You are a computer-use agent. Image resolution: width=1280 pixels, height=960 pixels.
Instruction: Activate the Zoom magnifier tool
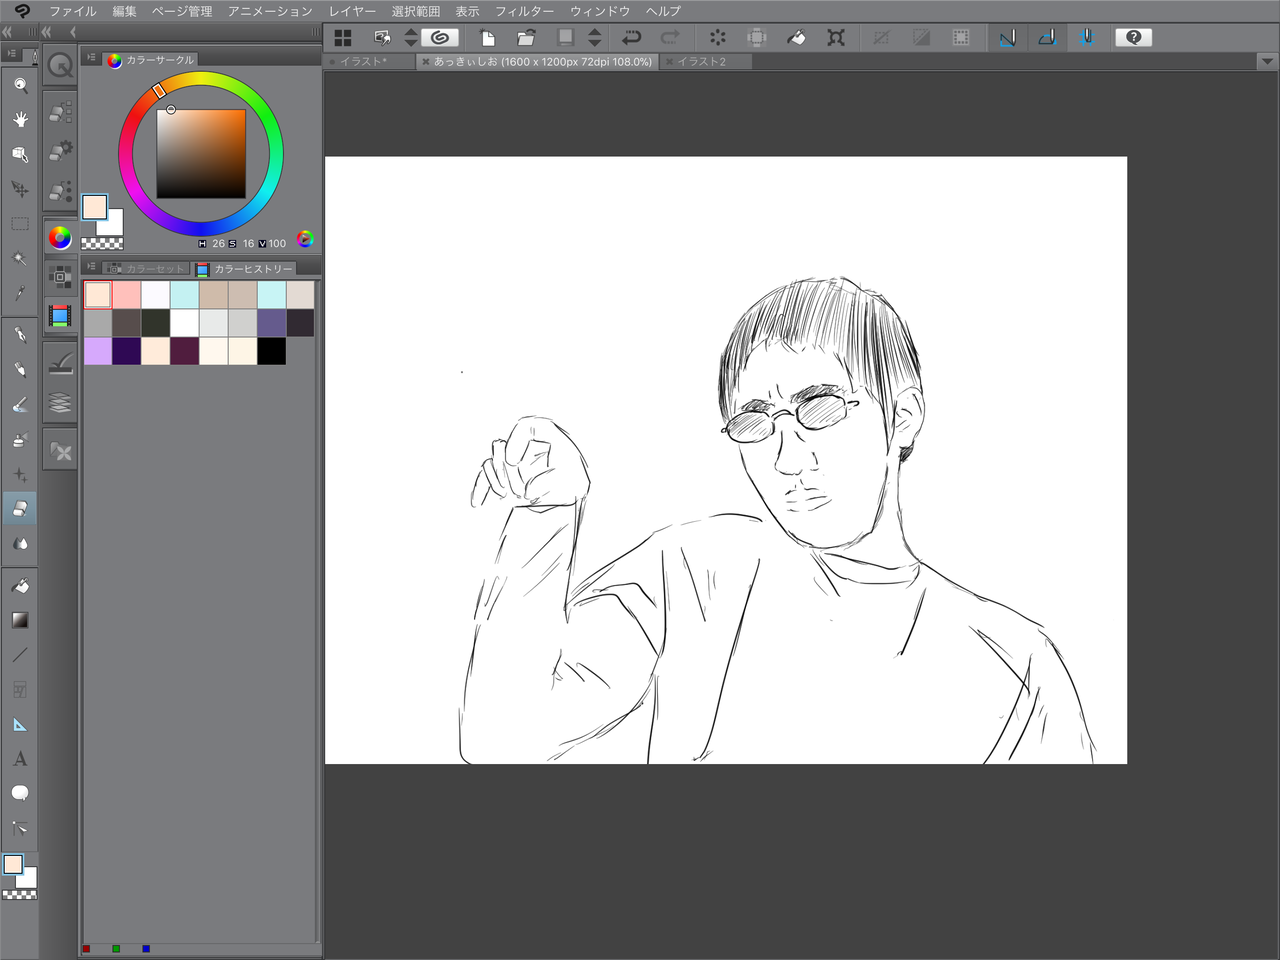tap(20, 85)
